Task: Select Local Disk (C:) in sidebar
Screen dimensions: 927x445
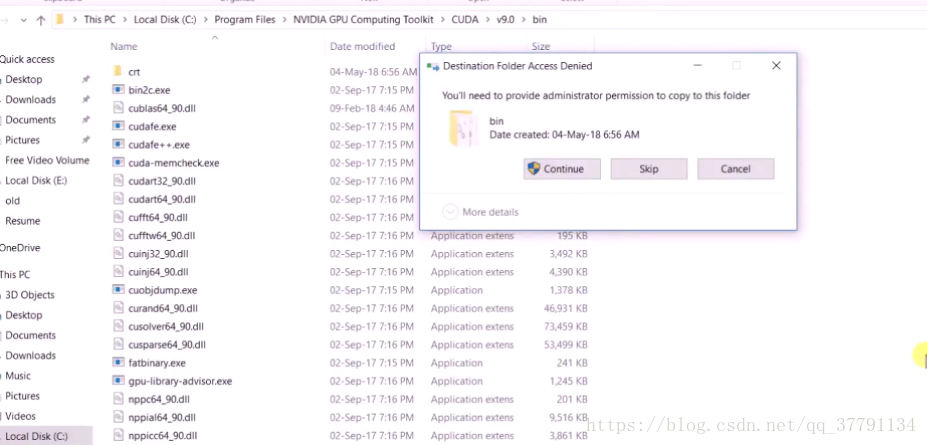Action: click(36, 436)
